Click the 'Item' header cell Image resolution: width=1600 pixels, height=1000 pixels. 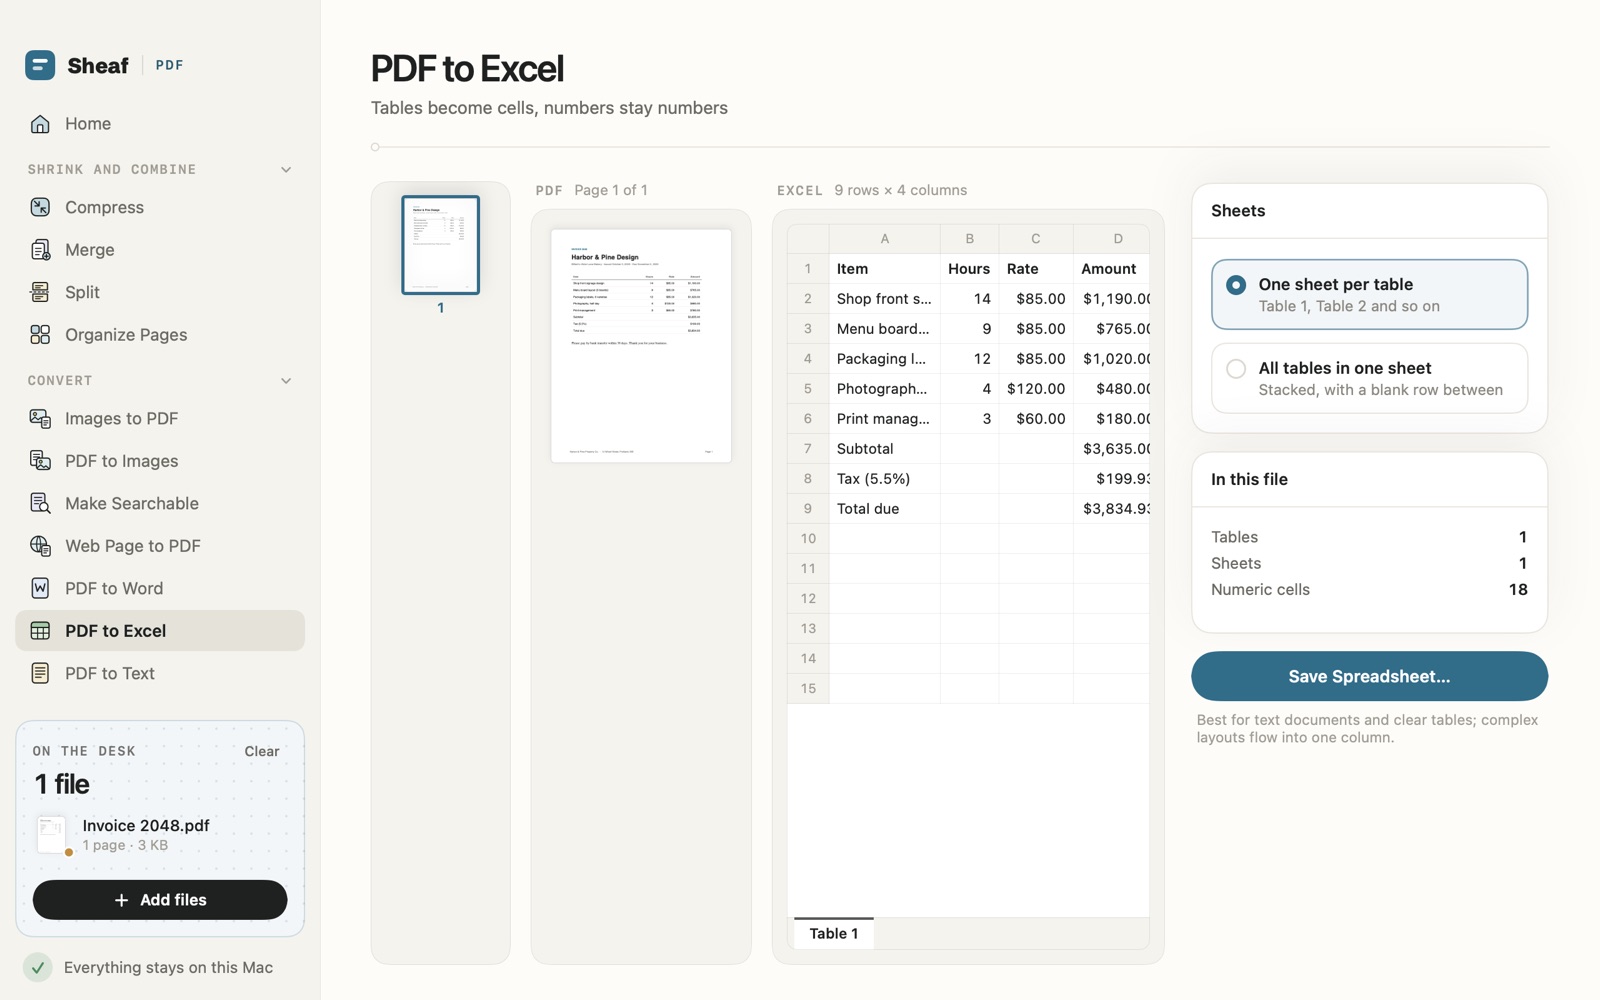884,269
